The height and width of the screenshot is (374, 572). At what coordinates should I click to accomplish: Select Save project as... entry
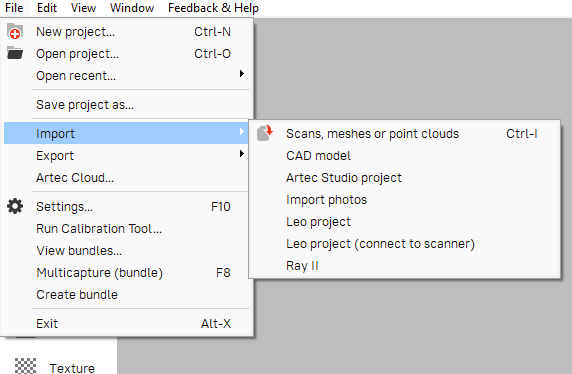[x=127, y=105]
